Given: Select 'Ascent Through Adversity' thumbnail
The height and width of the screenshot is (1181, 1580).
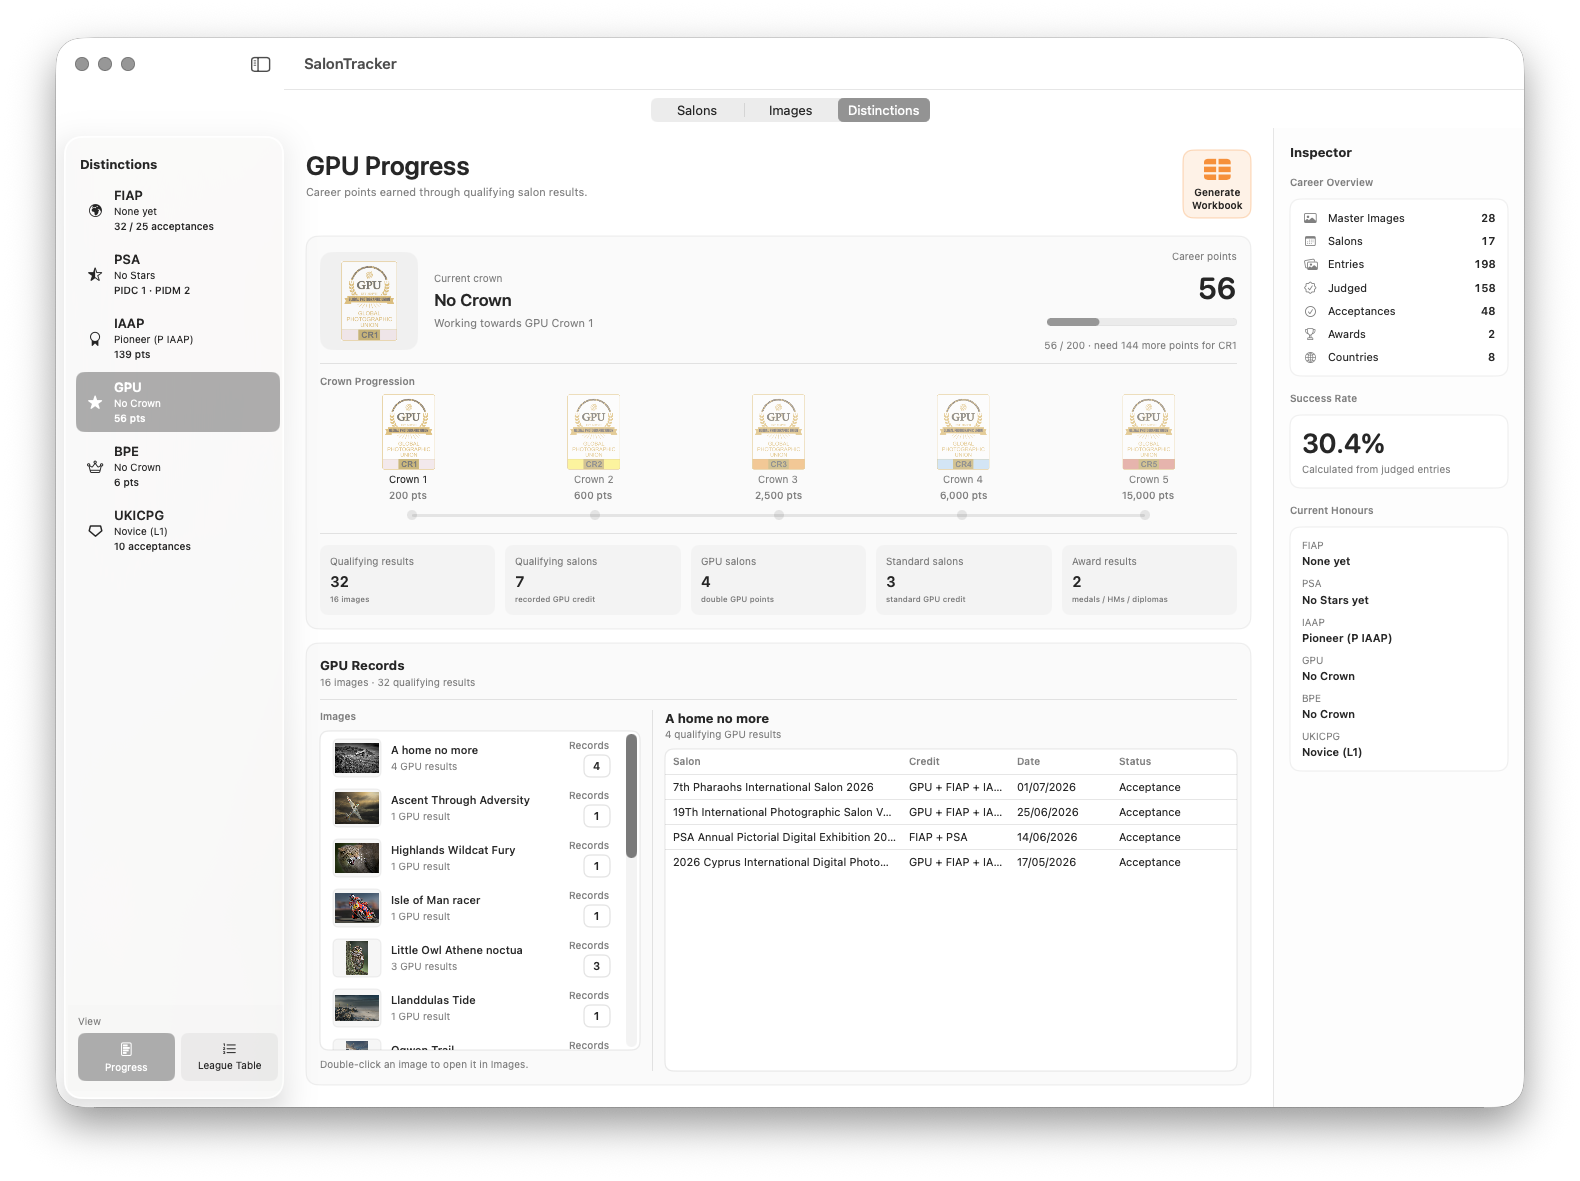Looking at the screenshot, I should [357, 808].
